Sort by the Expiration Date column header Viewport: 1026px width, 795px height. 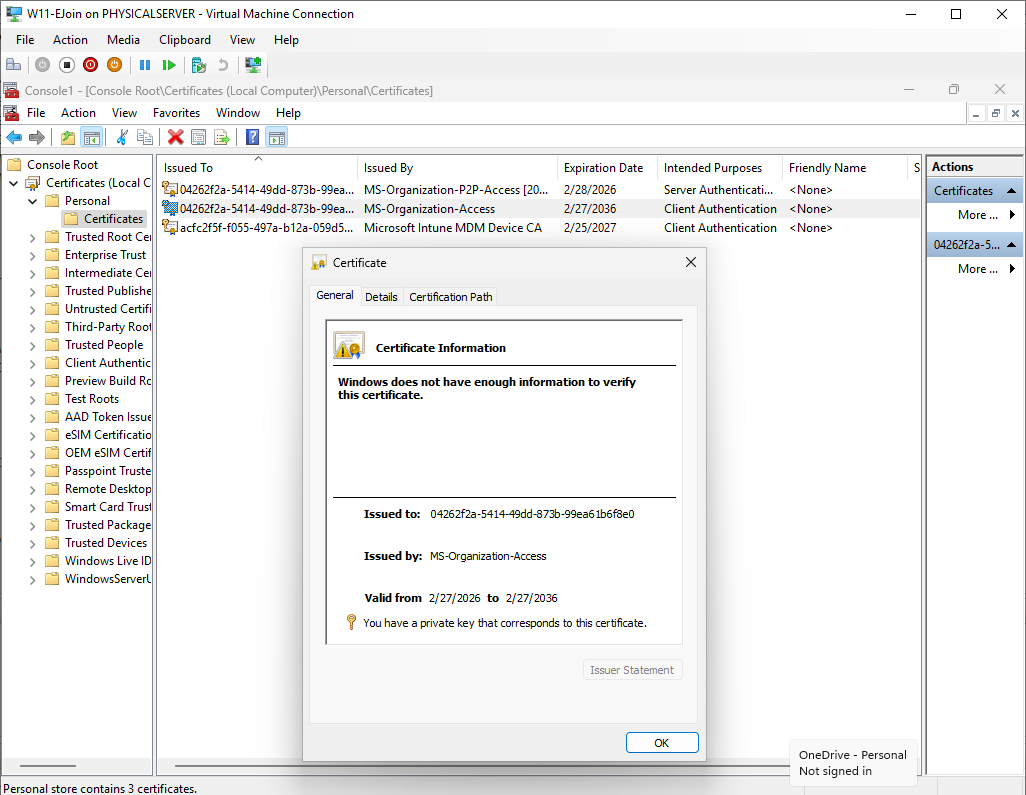(608, 168)
